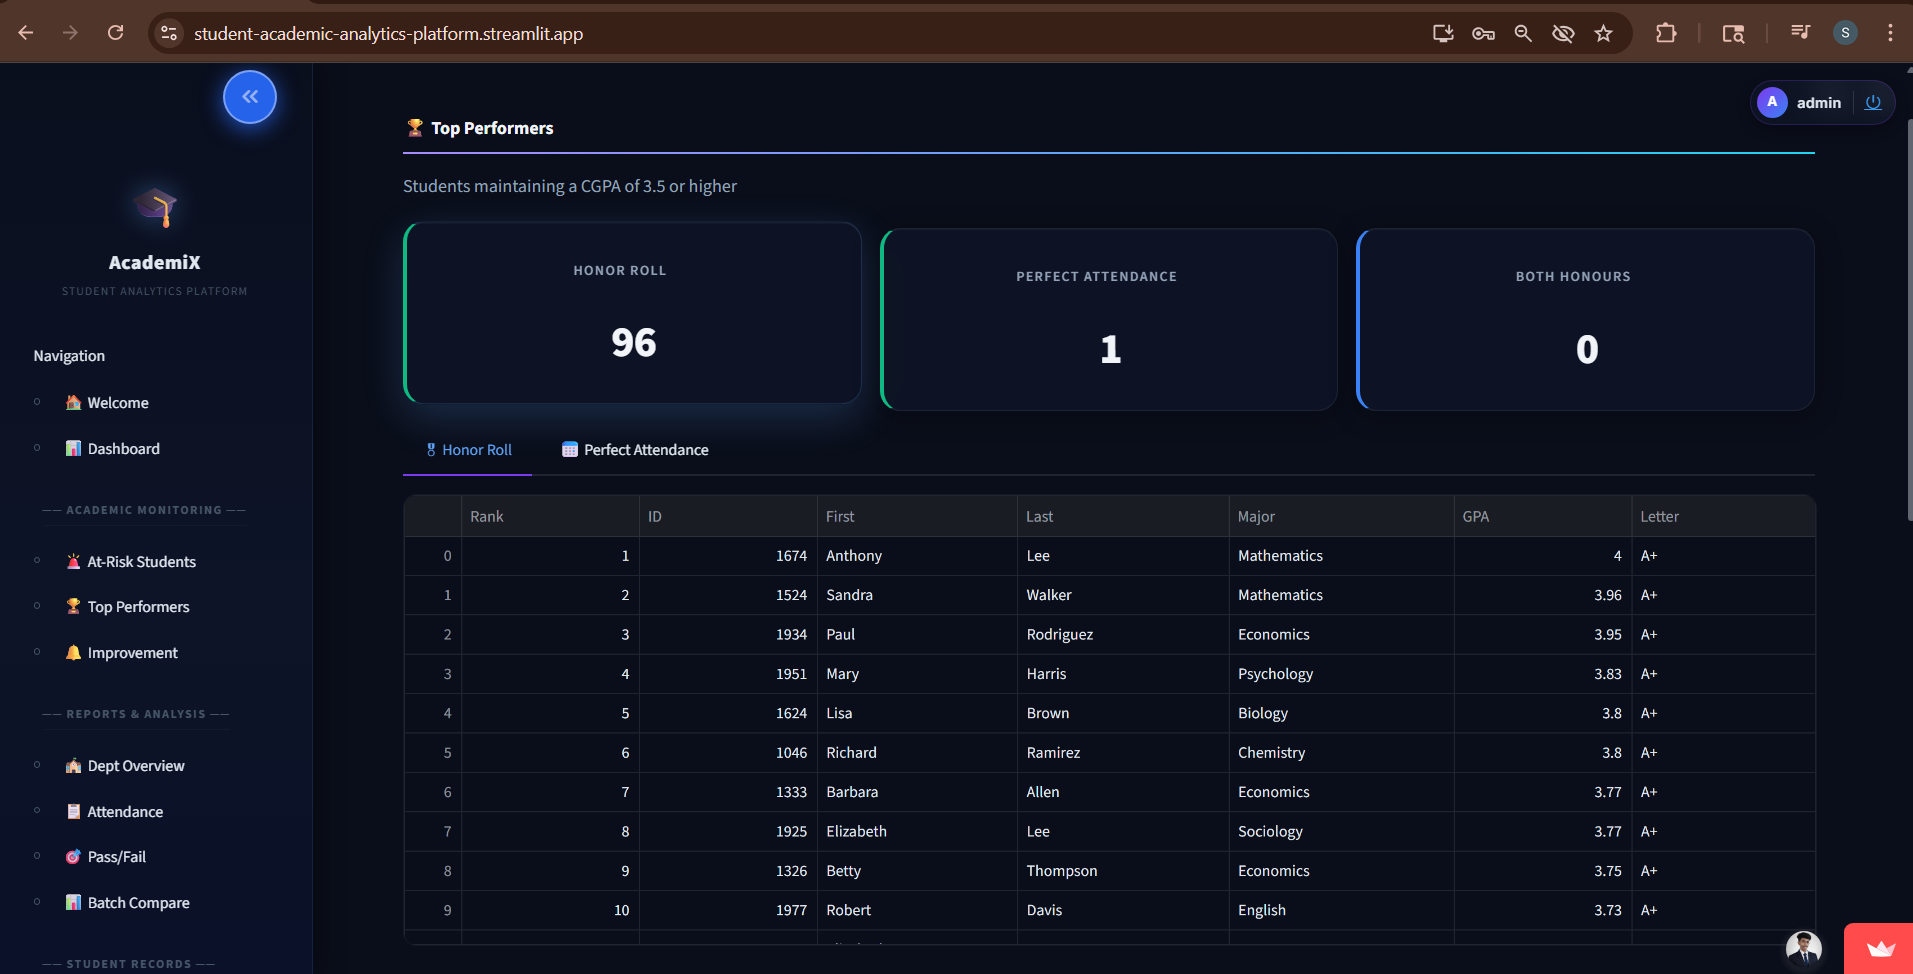Go to Dashboard in navigation
This screenshot has height=974, width=1913.
click(x=123, y=449)
